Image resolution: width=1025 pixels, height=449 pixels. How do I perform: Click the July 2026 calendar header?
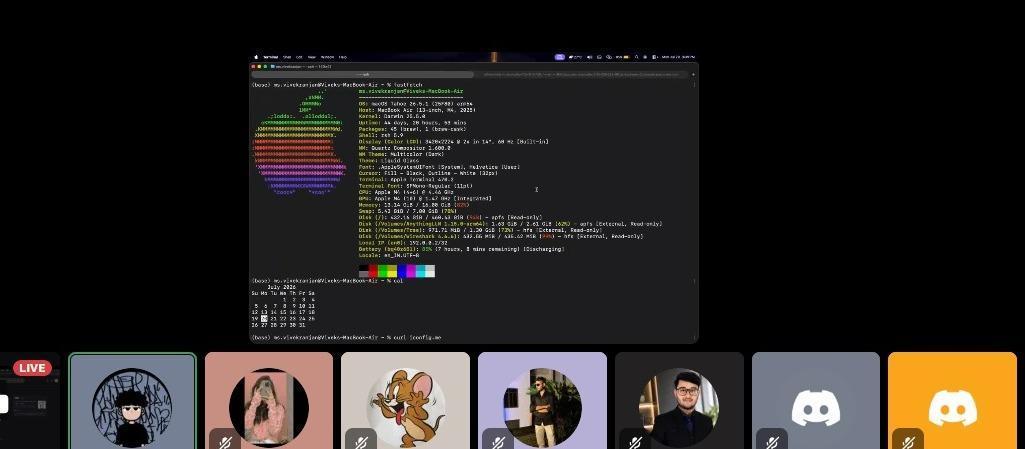tap(281, 287)
